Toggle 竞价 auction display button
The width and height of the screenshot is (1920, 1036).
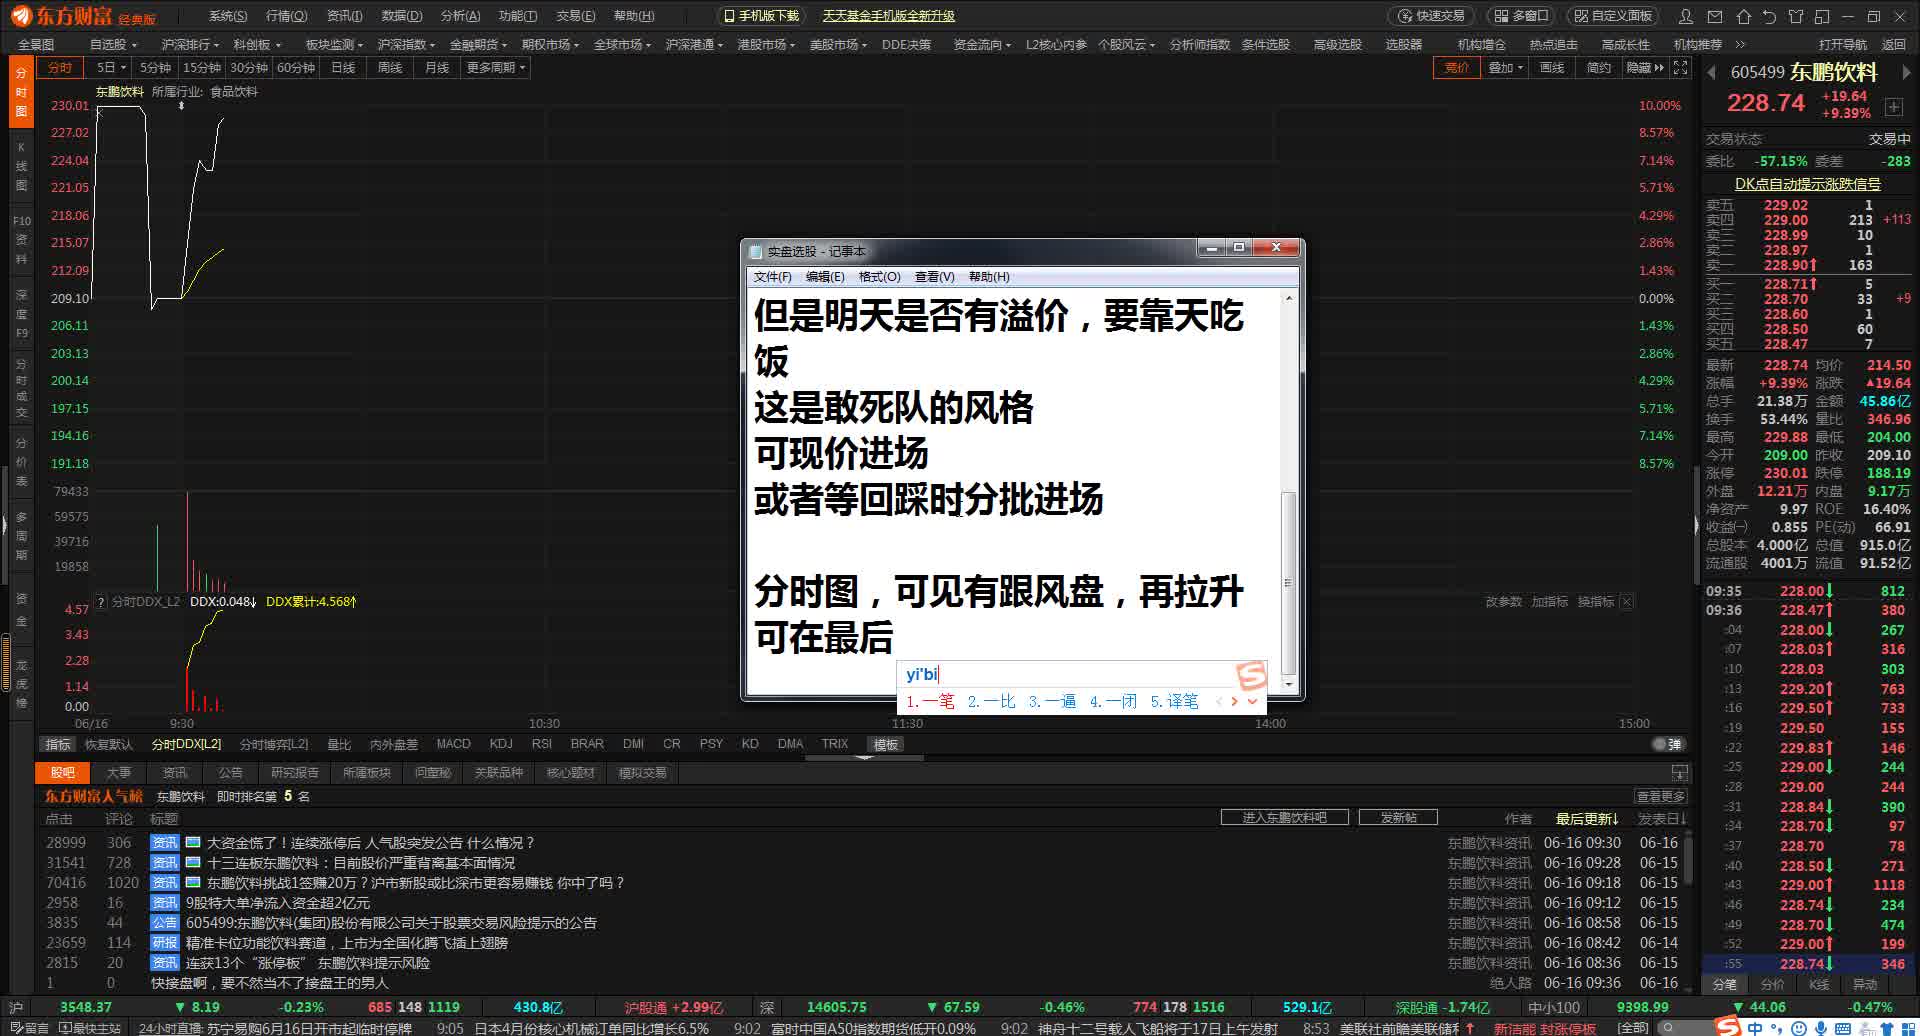click(1456, 68)
